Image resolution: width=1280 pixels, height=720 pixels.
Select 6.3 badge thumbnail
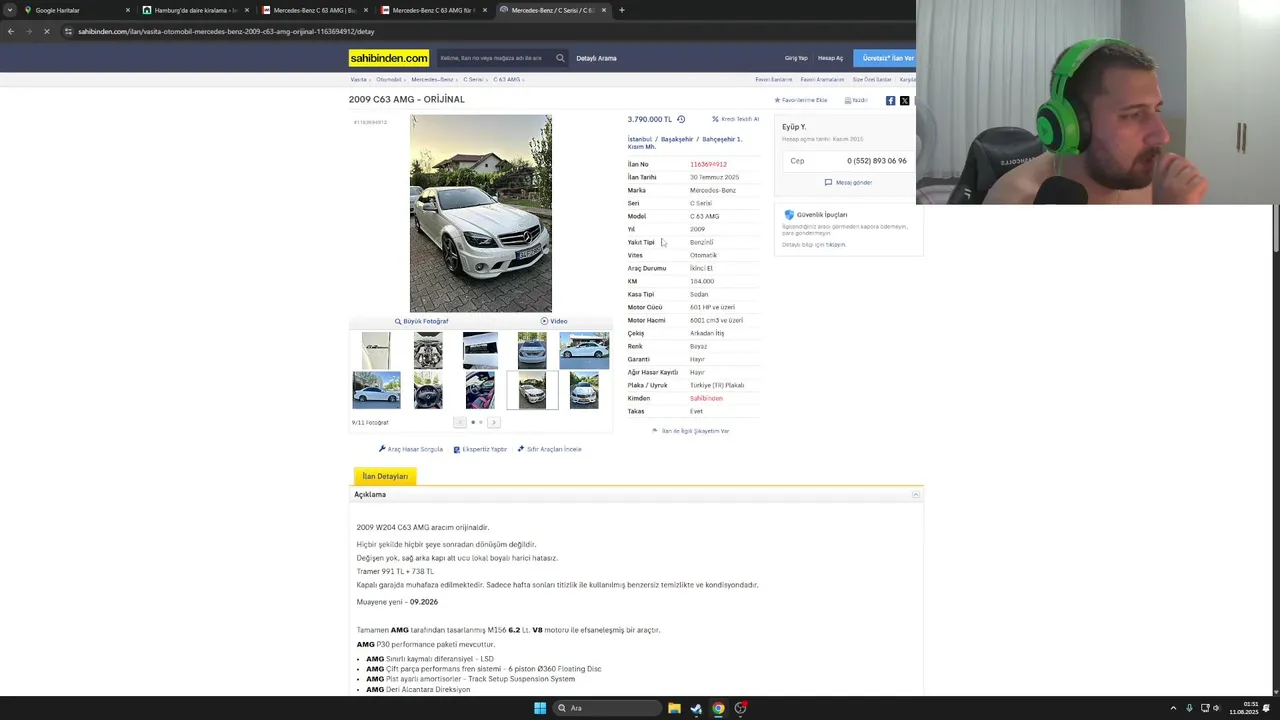click(376, 351)
